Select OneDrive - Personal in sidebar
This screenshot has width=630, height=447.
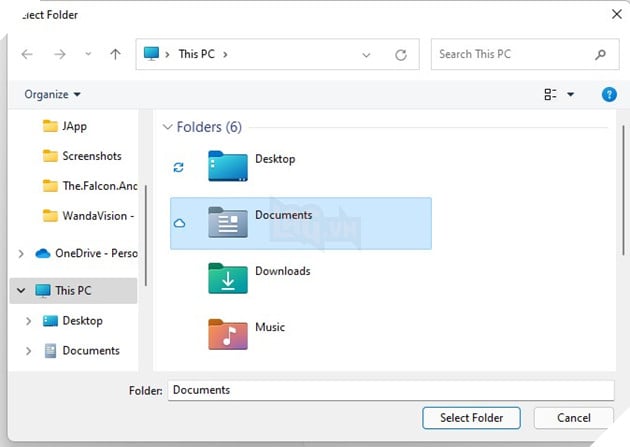pyautogui.click(x=96, y=253)
